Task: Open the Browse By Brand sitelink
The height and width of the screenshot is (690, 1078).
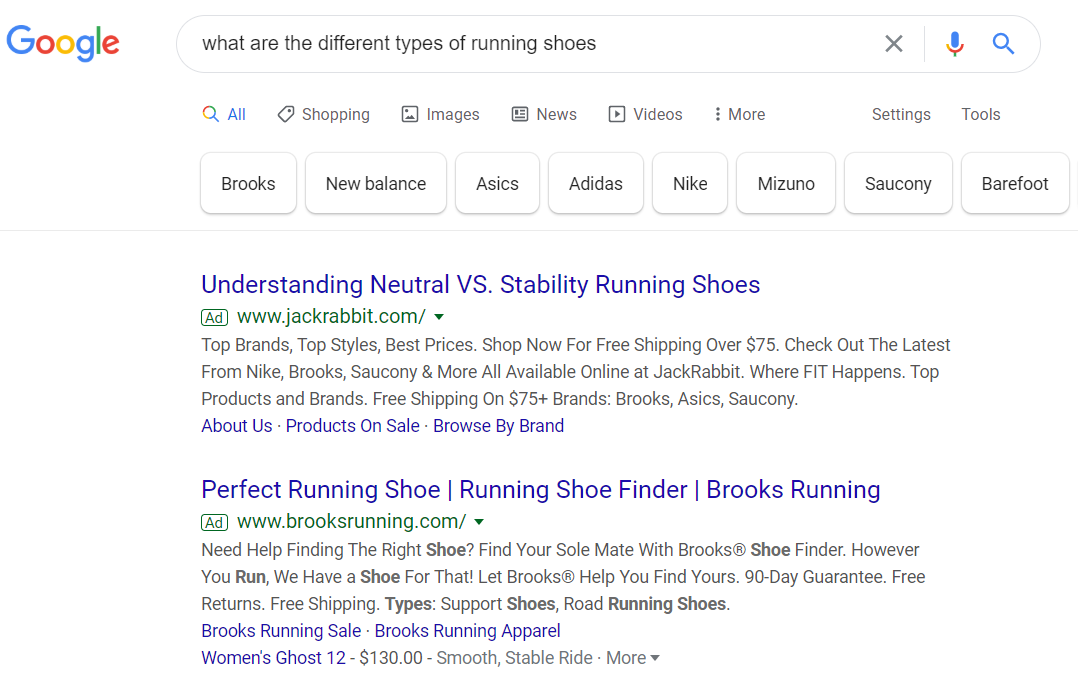Action: click(498, 426)
